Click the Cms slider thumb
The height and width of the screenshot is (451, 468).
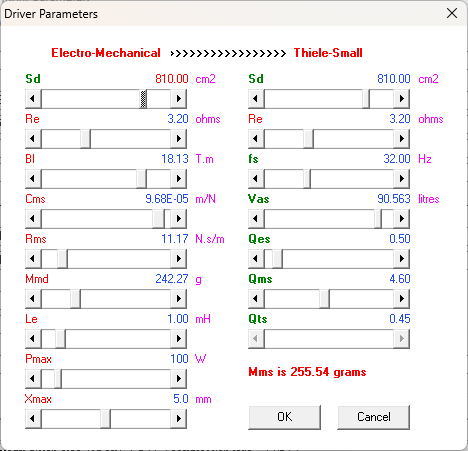click(158, 219)
